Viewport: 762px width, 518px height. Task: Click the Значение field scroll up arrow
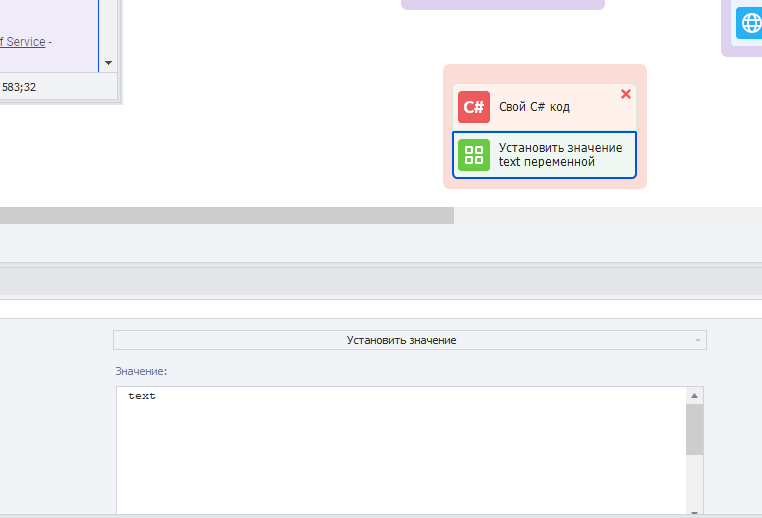(x=694, y=396)
